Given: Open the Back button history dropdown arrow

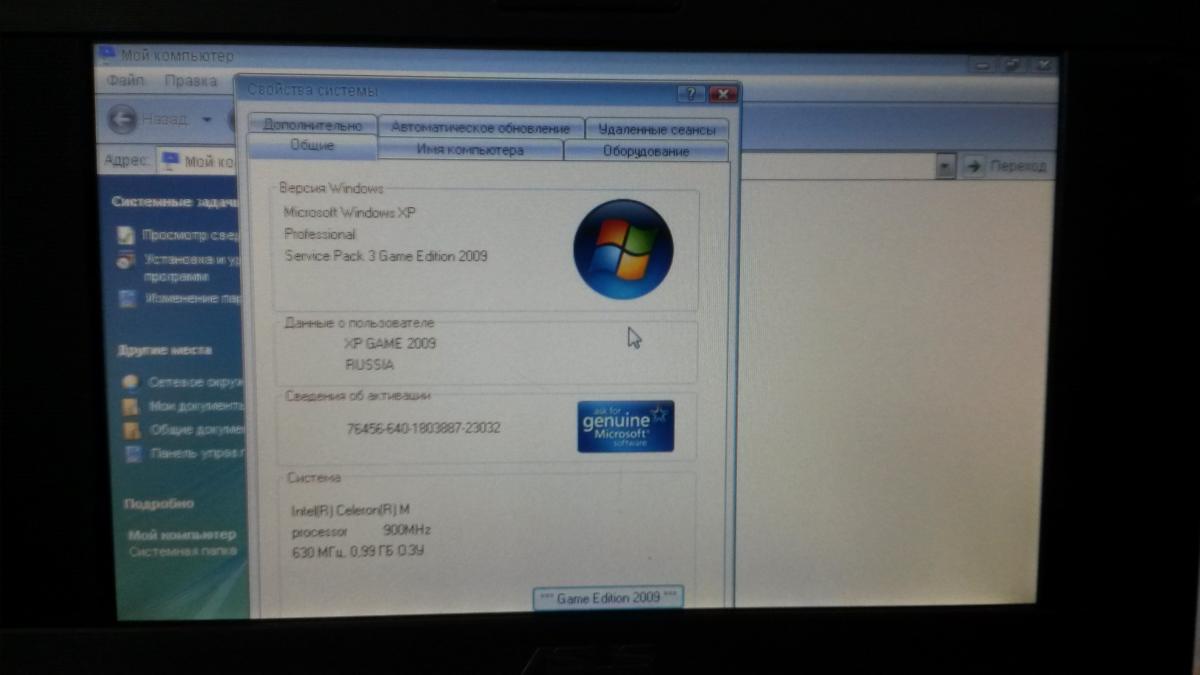Looking at the screenshot, I should 207,120.
